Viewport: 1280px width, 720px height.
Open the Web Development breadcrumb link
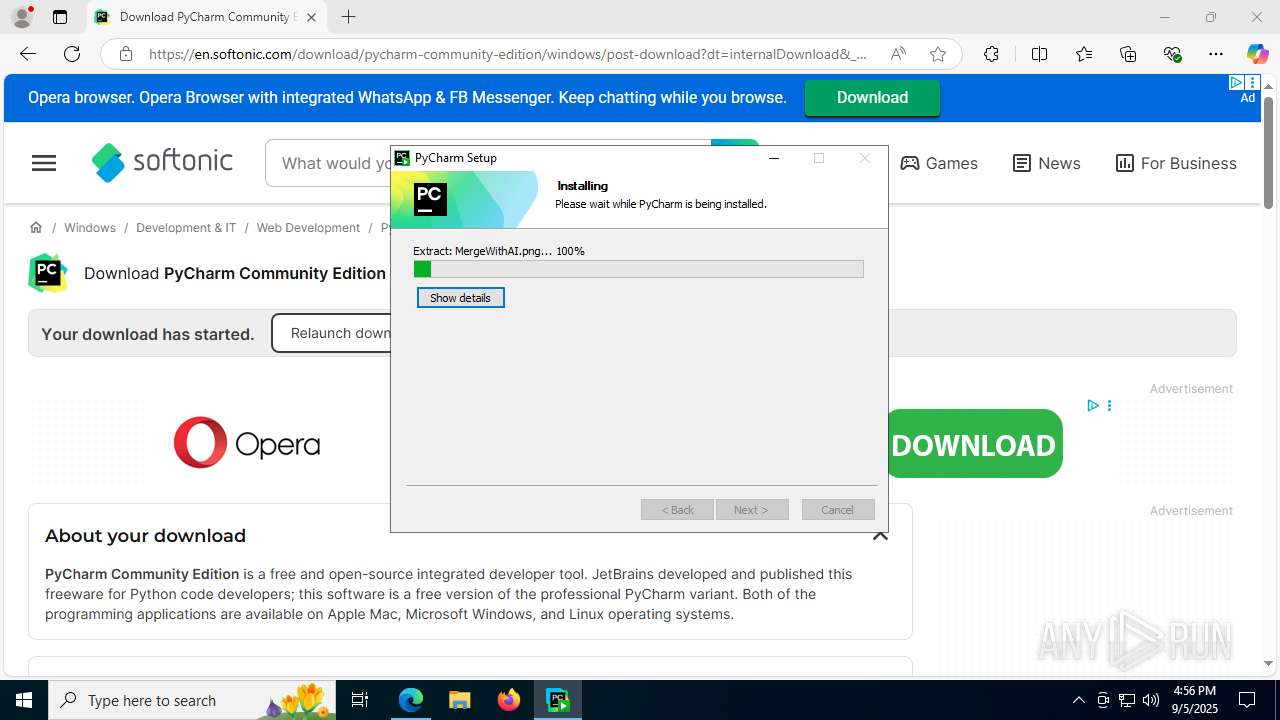tap(308, 228)
